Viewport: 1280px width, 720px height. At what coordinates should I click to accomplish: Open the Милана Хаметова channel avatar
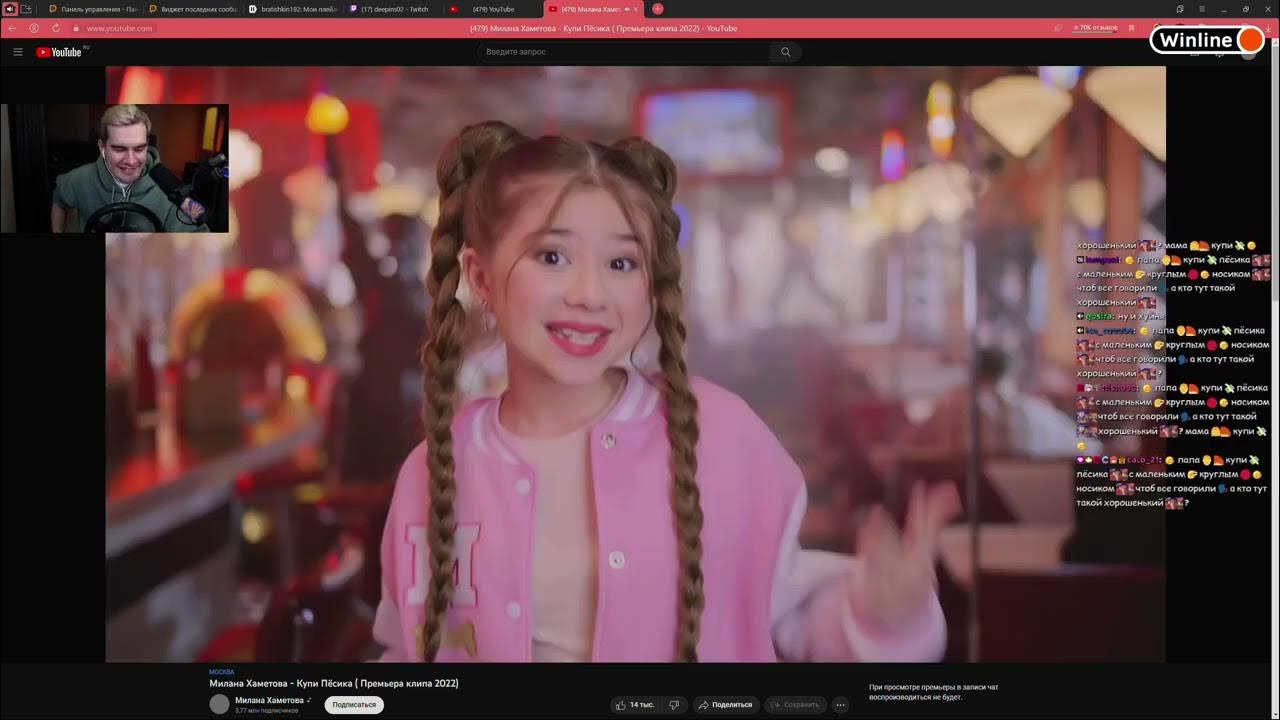(x=219, y=704)
